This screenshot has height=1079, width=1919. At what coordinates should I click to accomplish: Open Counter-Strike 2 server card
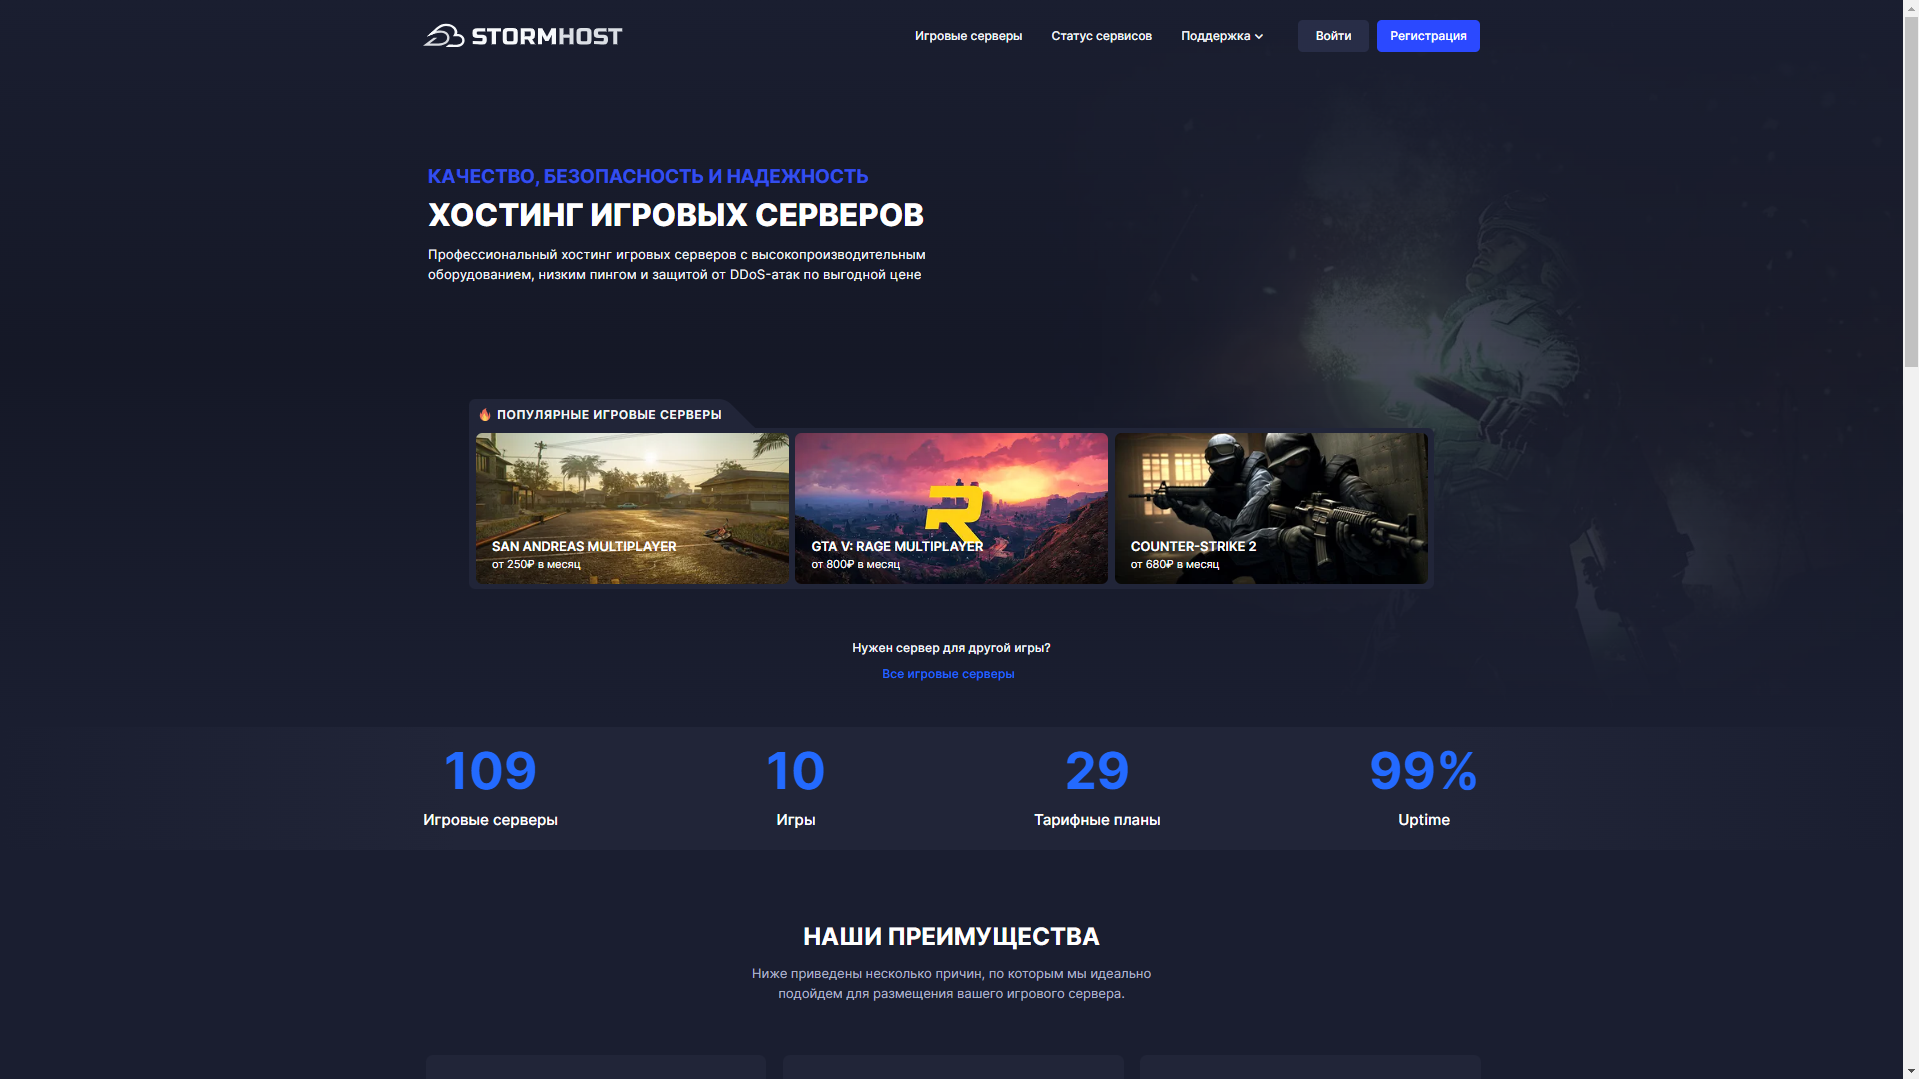pos(1271,508)
